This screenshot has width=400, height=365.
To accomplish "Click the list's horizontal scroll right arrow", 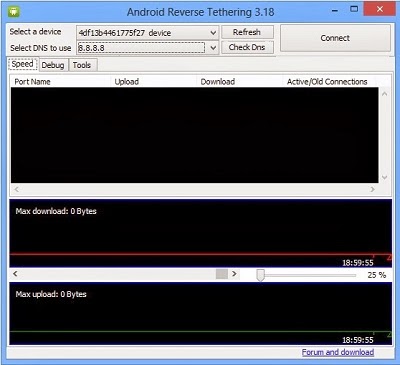I will tap(372, 189).
